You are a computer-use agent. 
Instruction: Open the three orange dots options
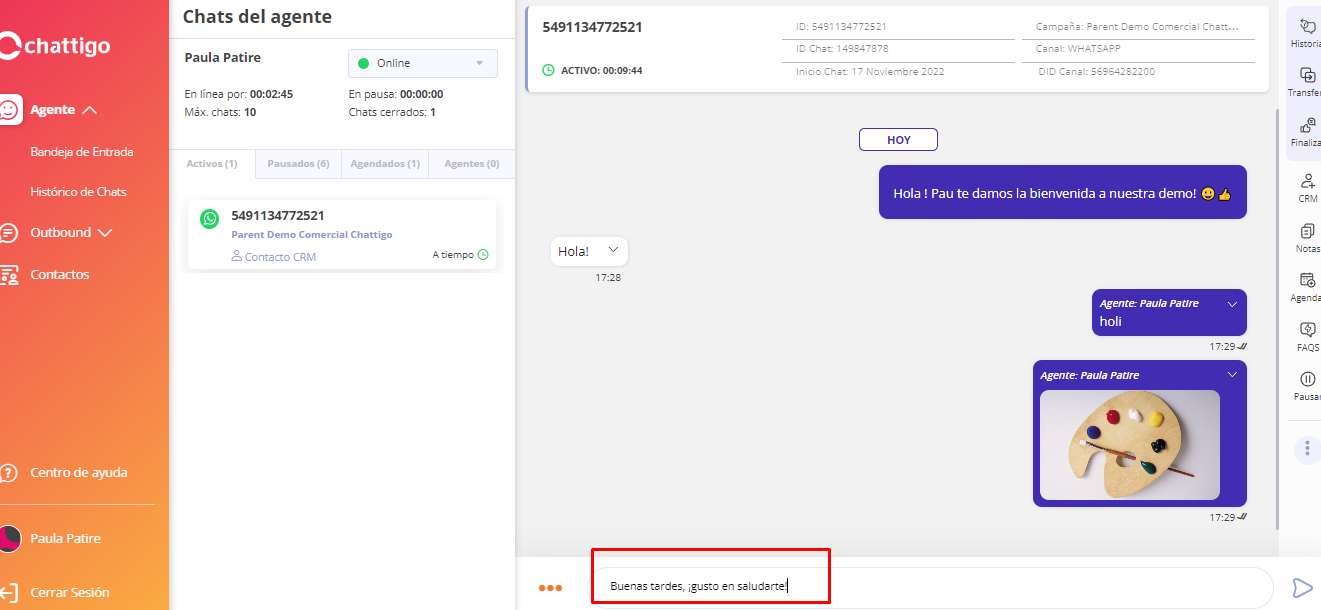(550, 588)
